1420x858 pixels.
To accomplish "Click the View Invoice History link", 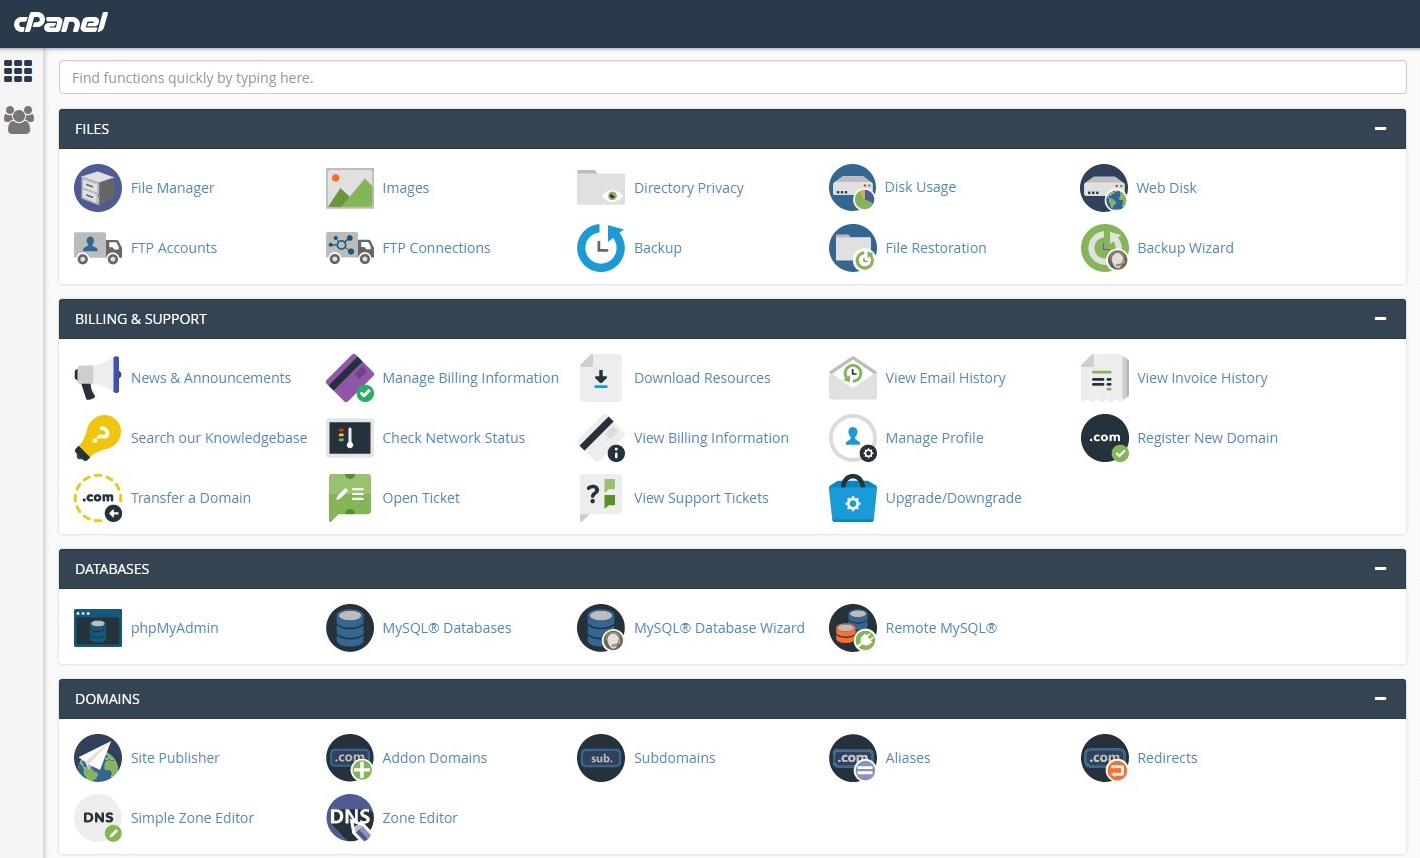I will 1201,378.
